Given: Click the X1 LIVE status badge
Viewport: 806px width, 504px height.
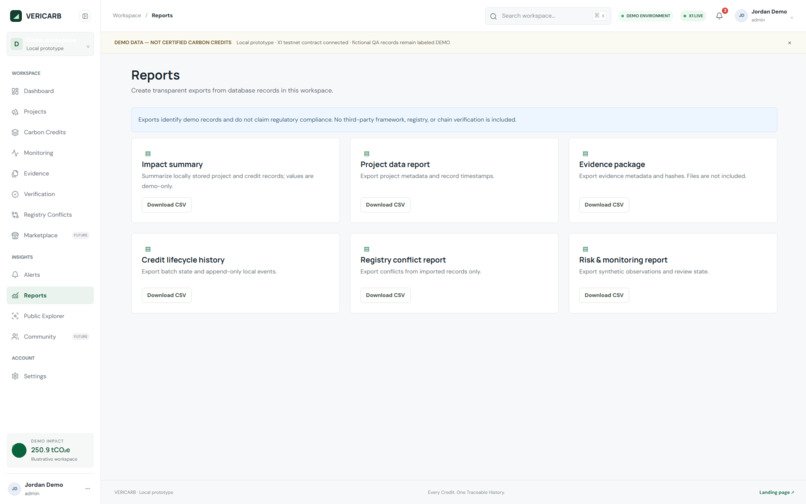Looking at the screenshot, I should [693, 16].
